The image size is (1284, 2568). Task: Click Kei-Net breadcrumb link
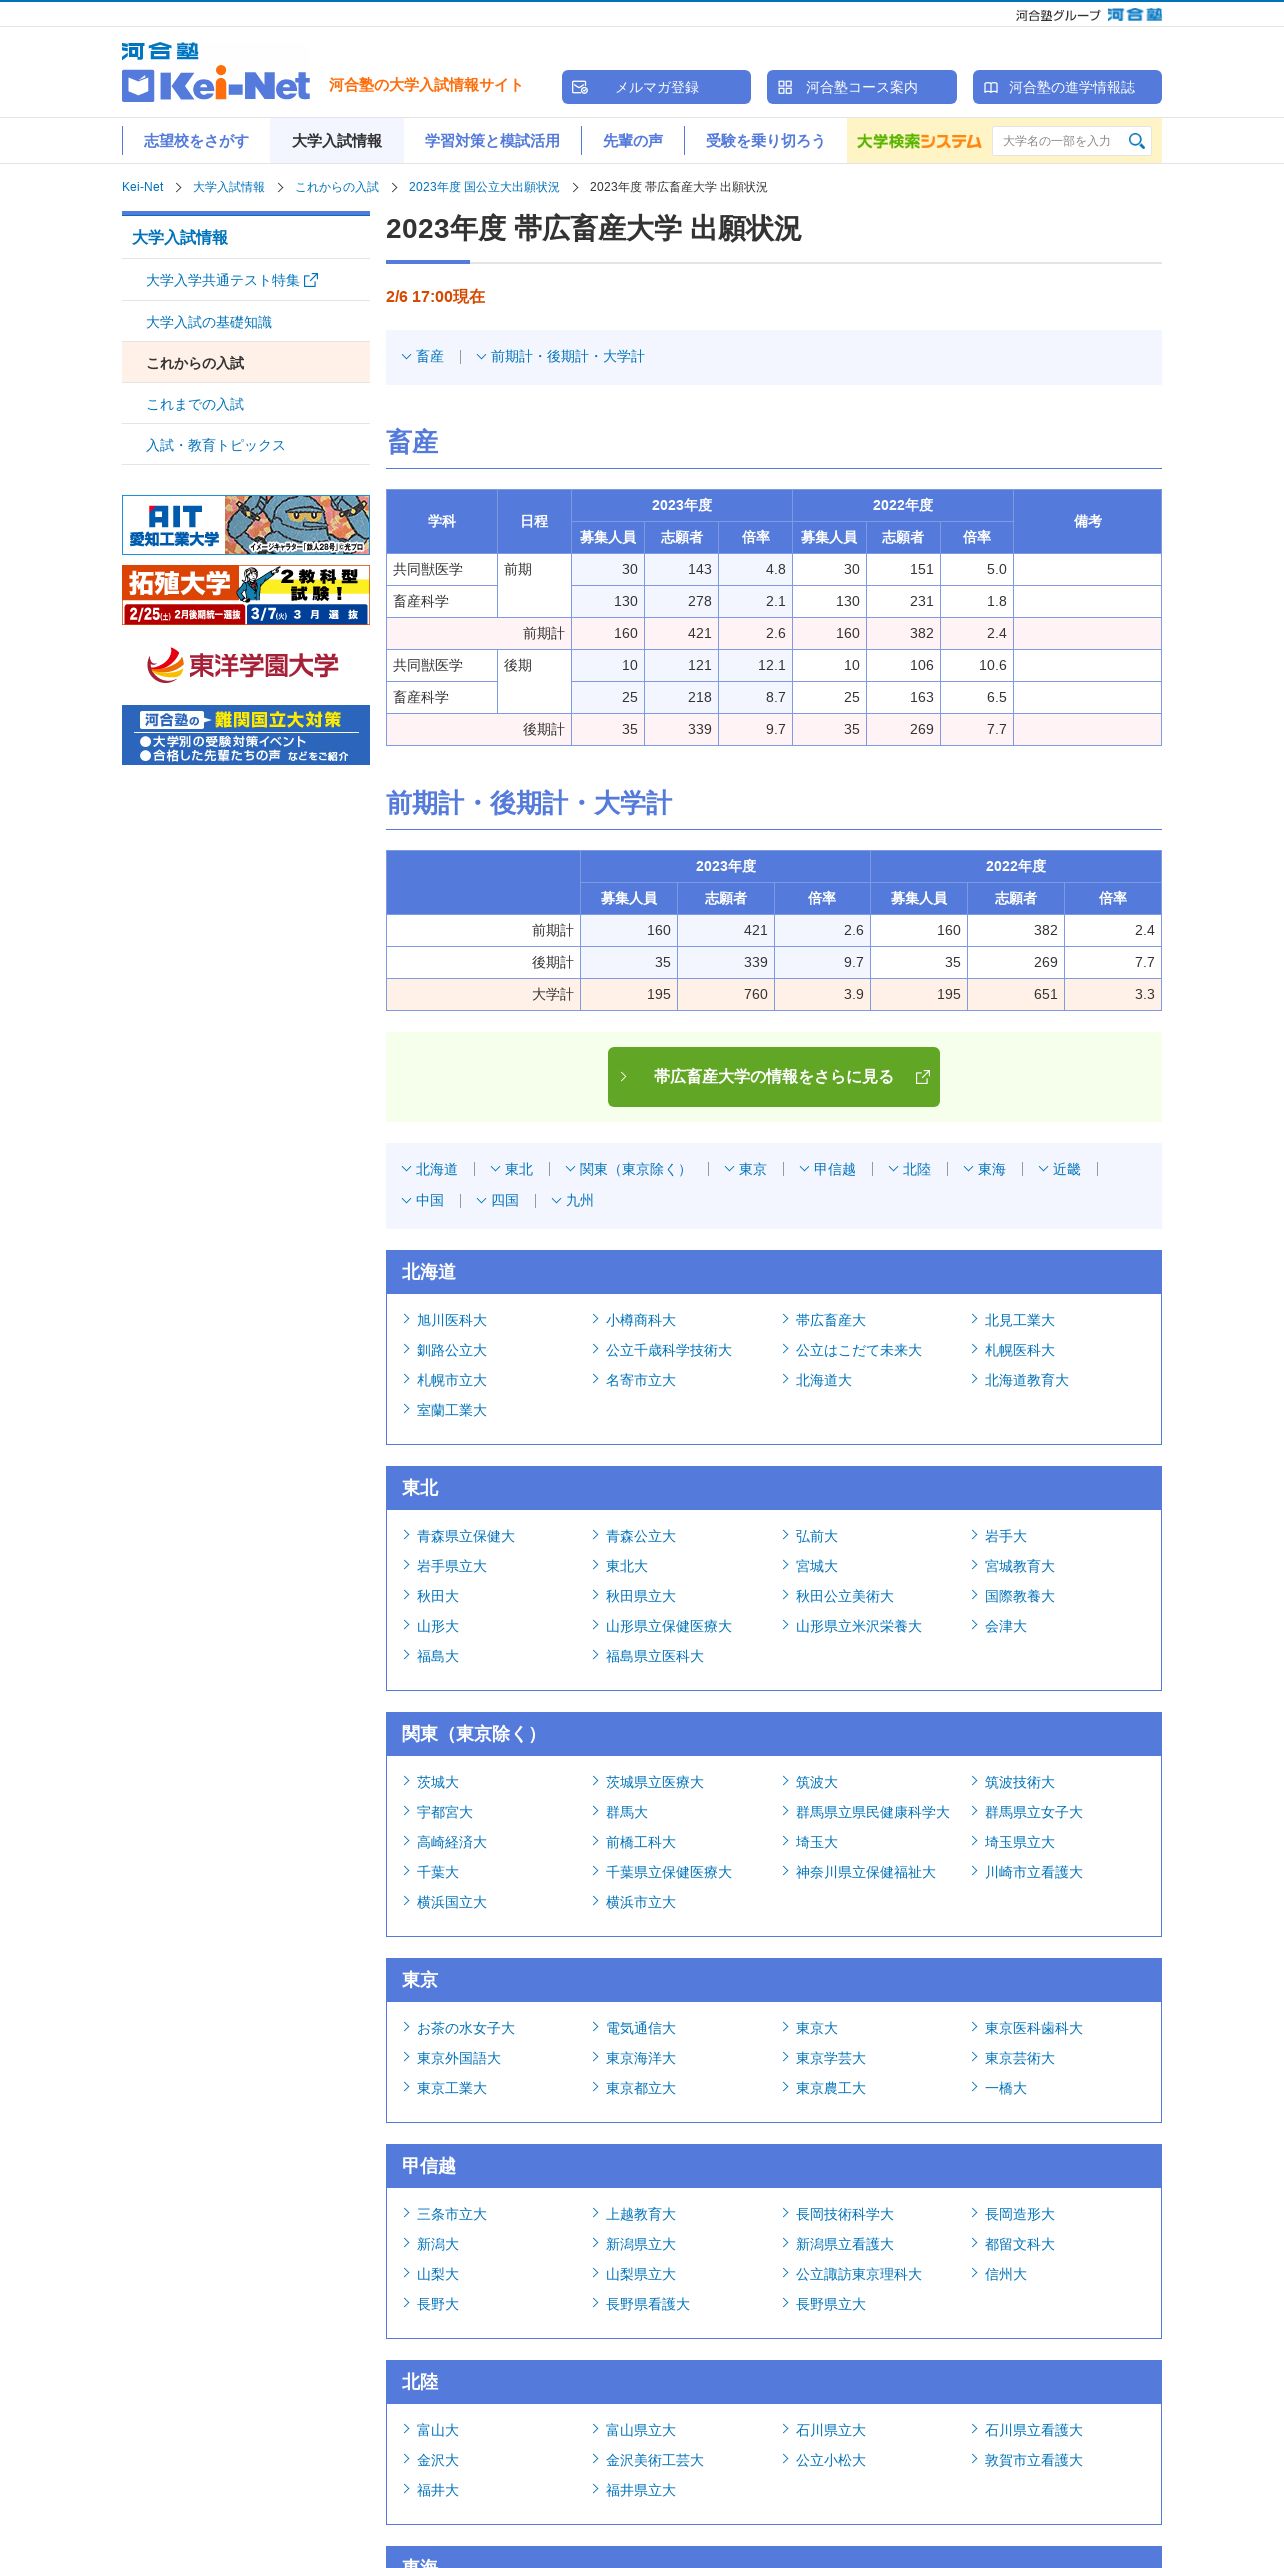pos(142,187)
